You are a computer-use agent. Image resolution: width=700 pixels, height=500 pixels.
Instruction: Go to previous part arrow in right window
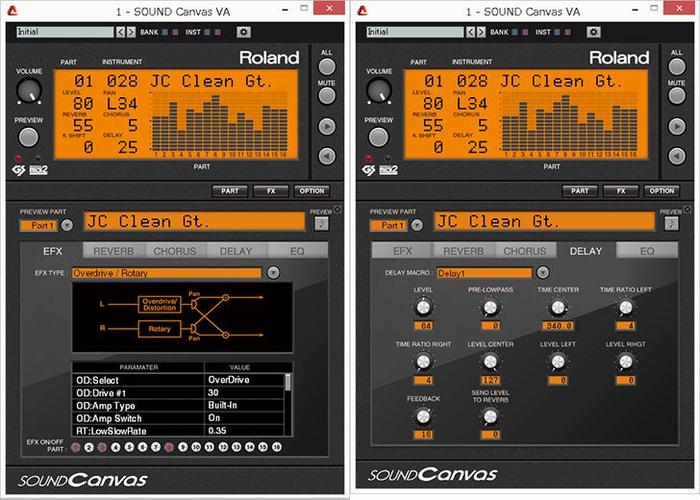(x=677, y=156)
